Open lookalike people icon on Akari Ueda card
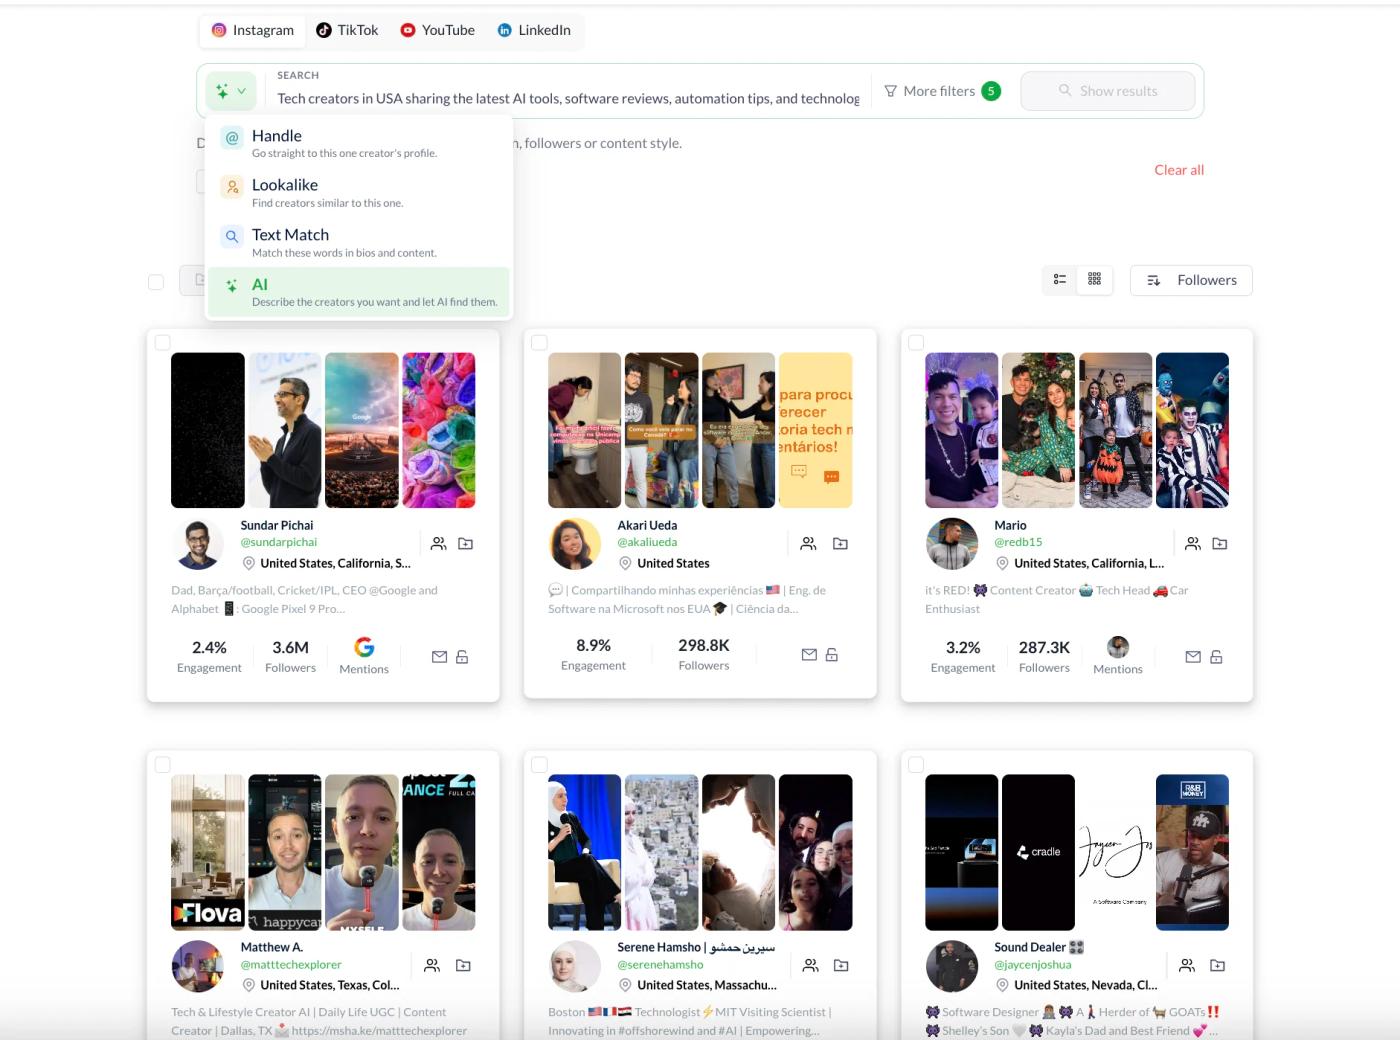 pos(808,544)
